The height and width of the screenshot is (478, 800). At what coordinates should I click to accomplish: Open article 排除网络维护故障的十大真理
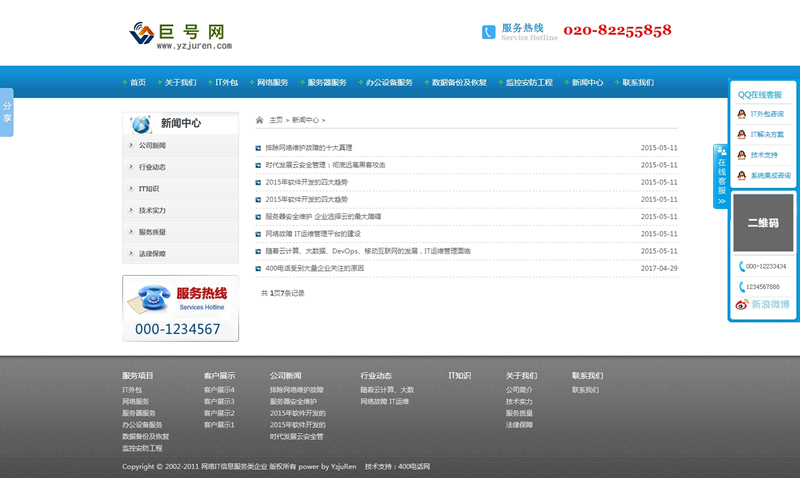[309, 148]
